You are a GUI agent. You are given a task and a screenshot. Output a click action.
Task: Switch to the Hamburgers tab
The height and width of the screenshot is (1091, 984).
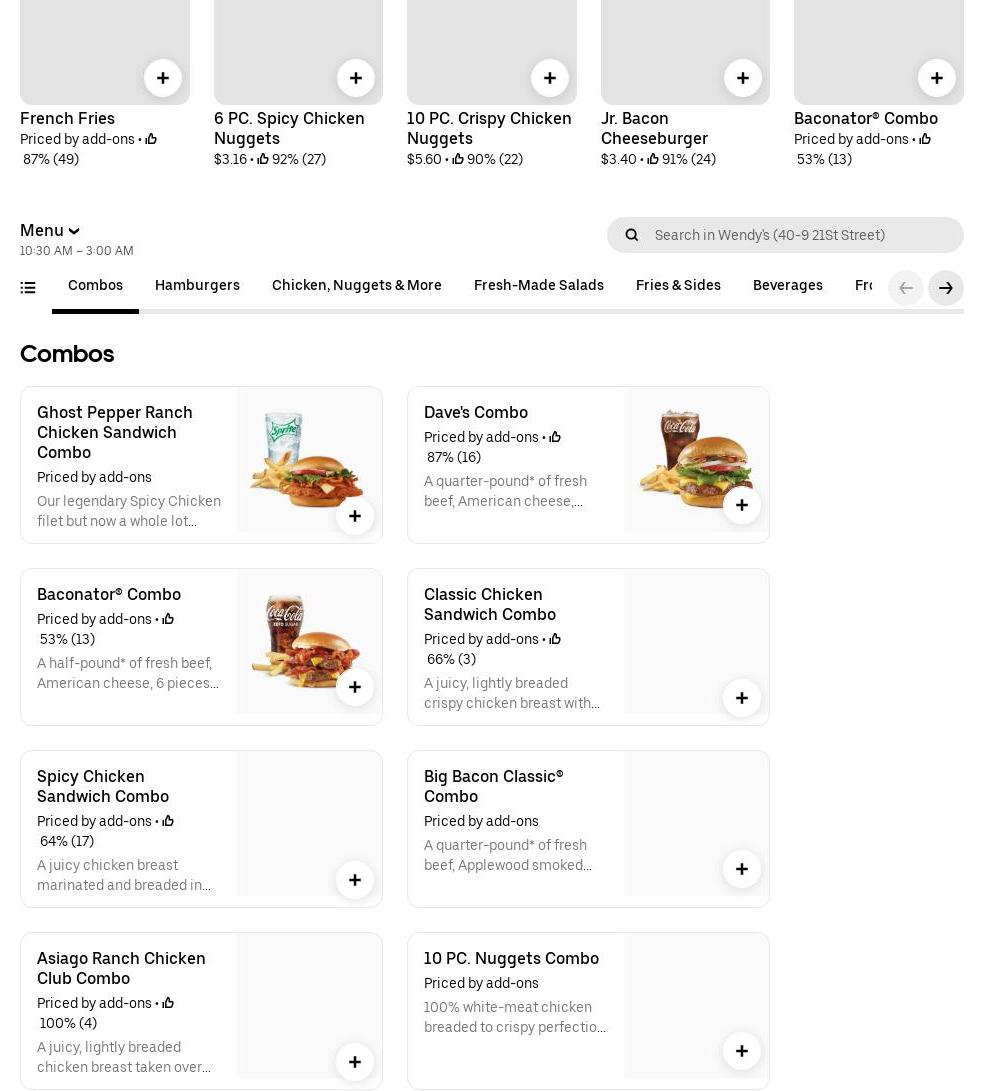(x=197, y=286)
